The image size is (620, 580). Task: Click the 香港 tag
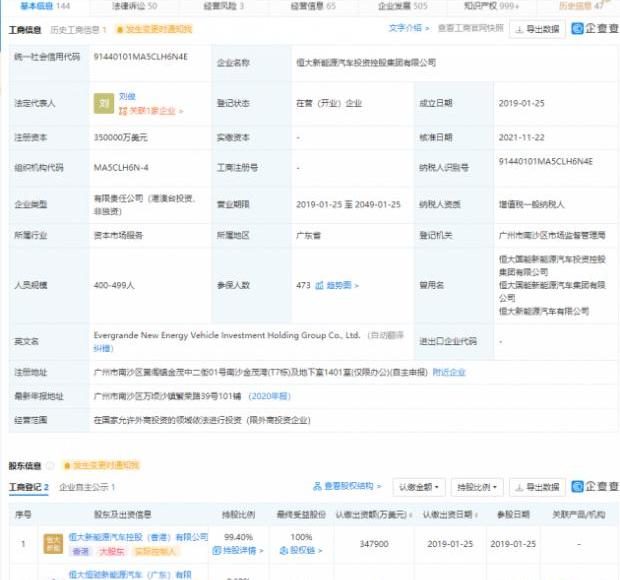tap(81, 551)
